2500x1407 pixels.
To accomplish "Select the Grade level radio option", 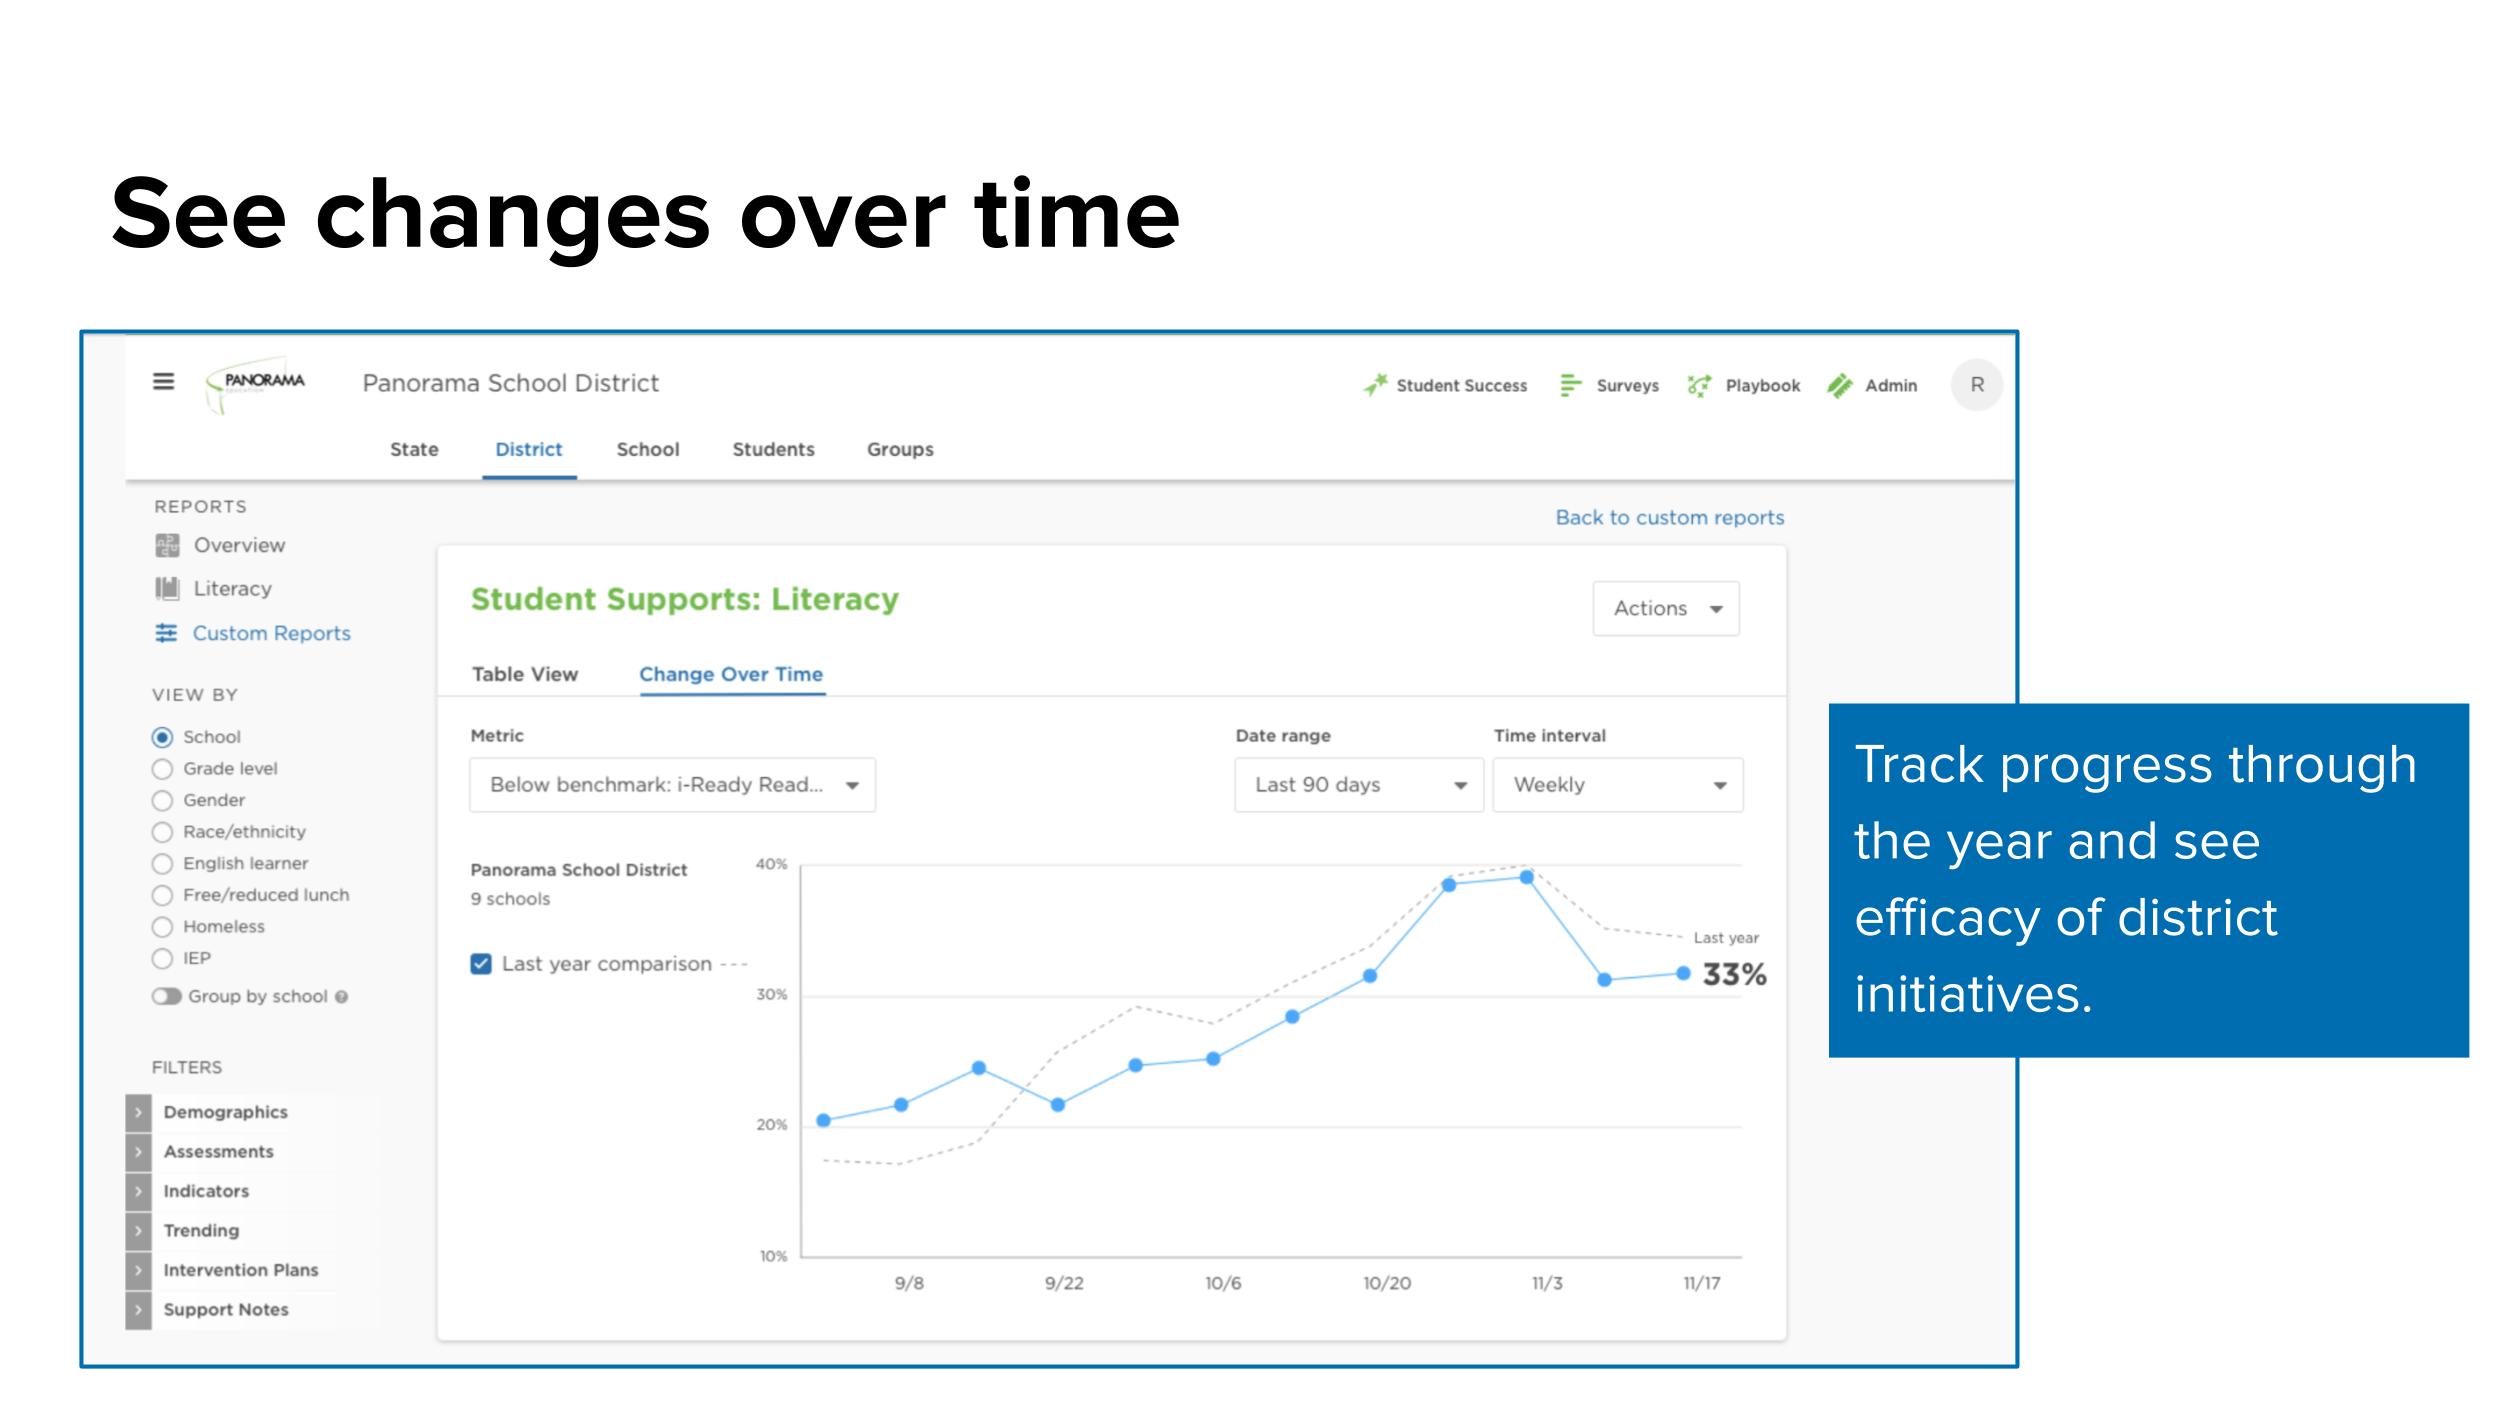I will [162, 769].
